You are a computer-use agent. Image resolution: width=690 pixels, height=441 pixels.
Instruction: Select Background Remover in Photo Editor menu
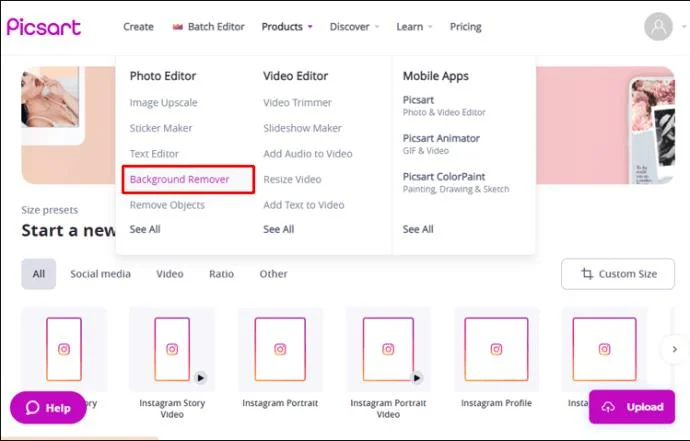tap(180, 179)
